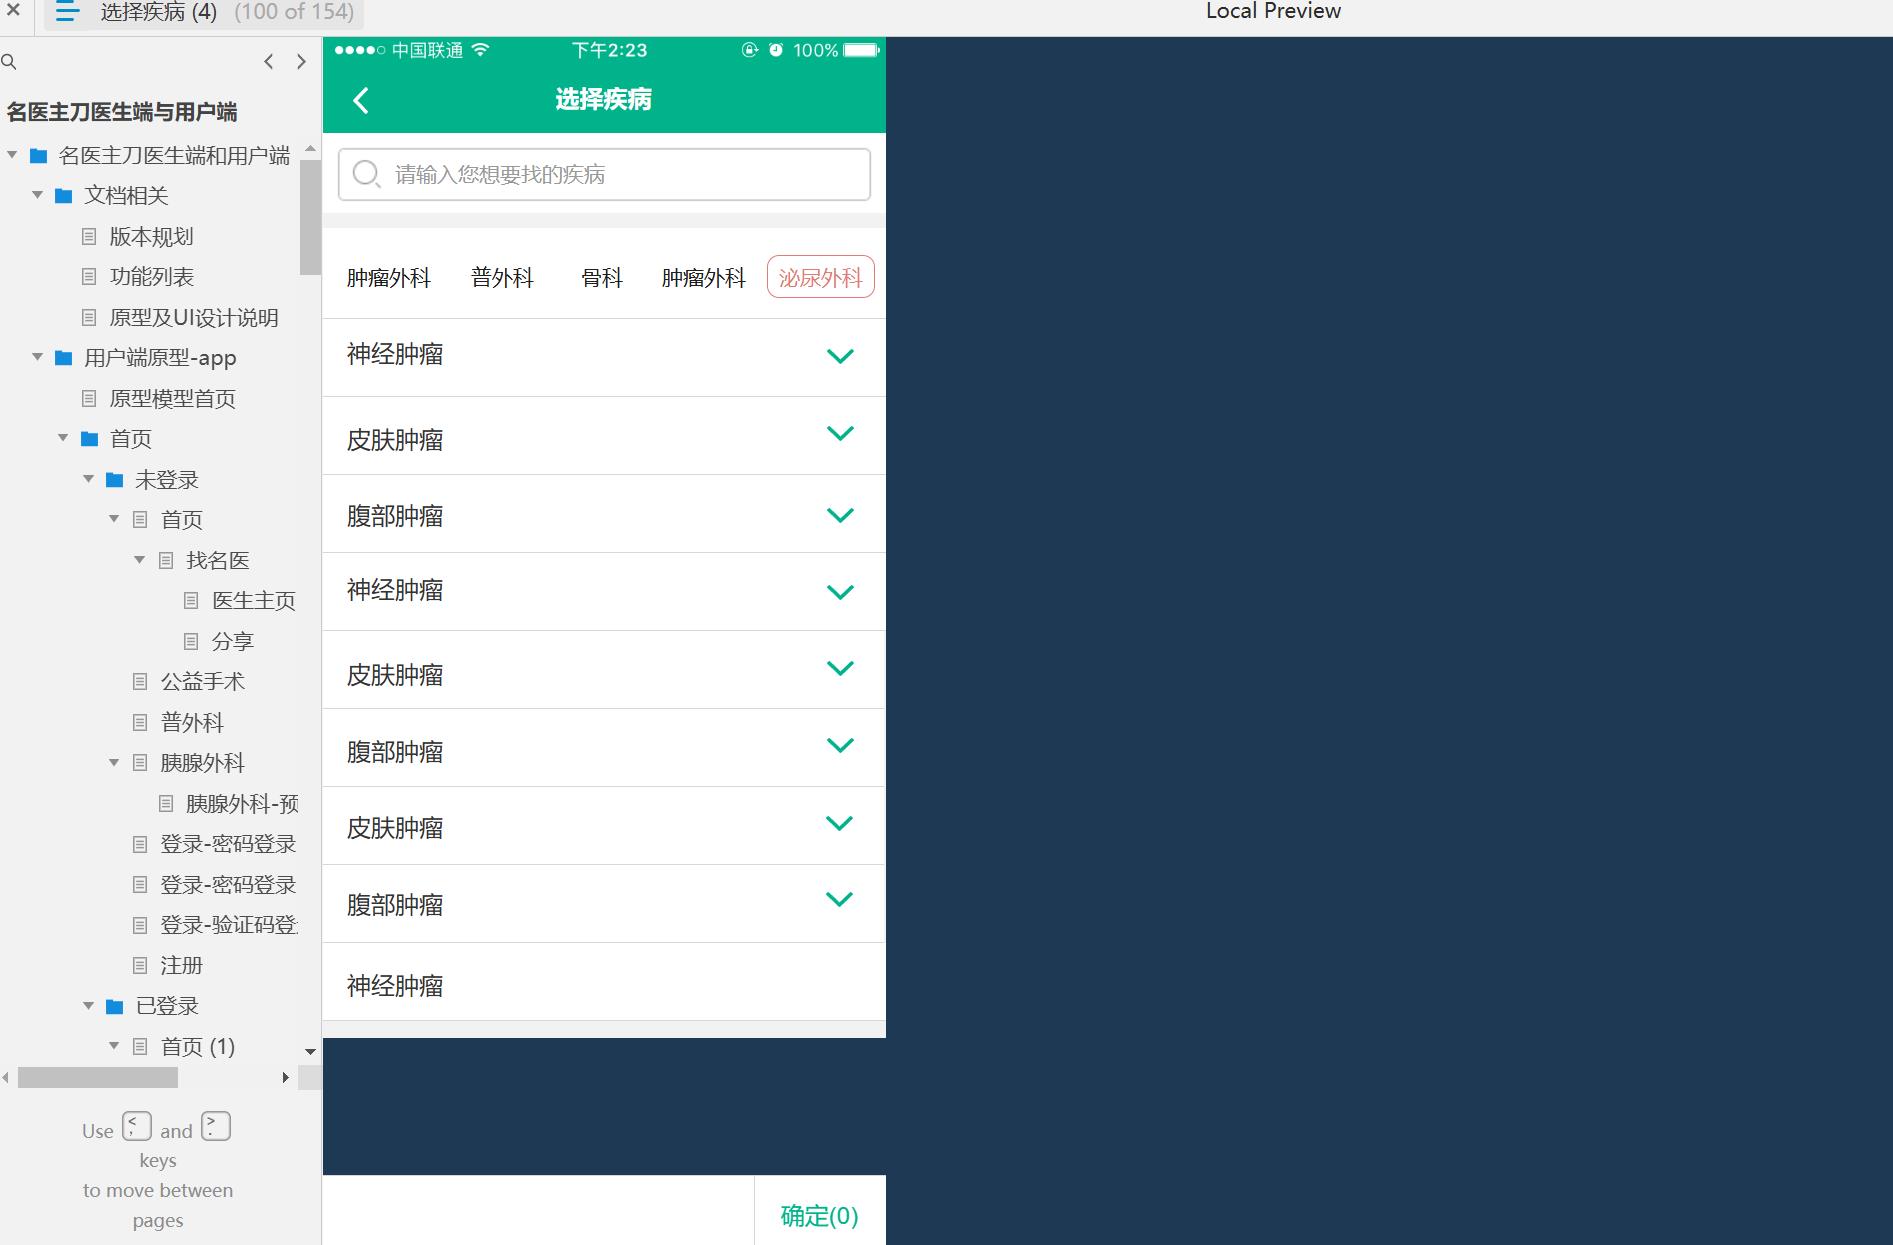Select the highlighted 泌尿外科 tab
Viewport: 1893px width, 1245px height.
821,277
